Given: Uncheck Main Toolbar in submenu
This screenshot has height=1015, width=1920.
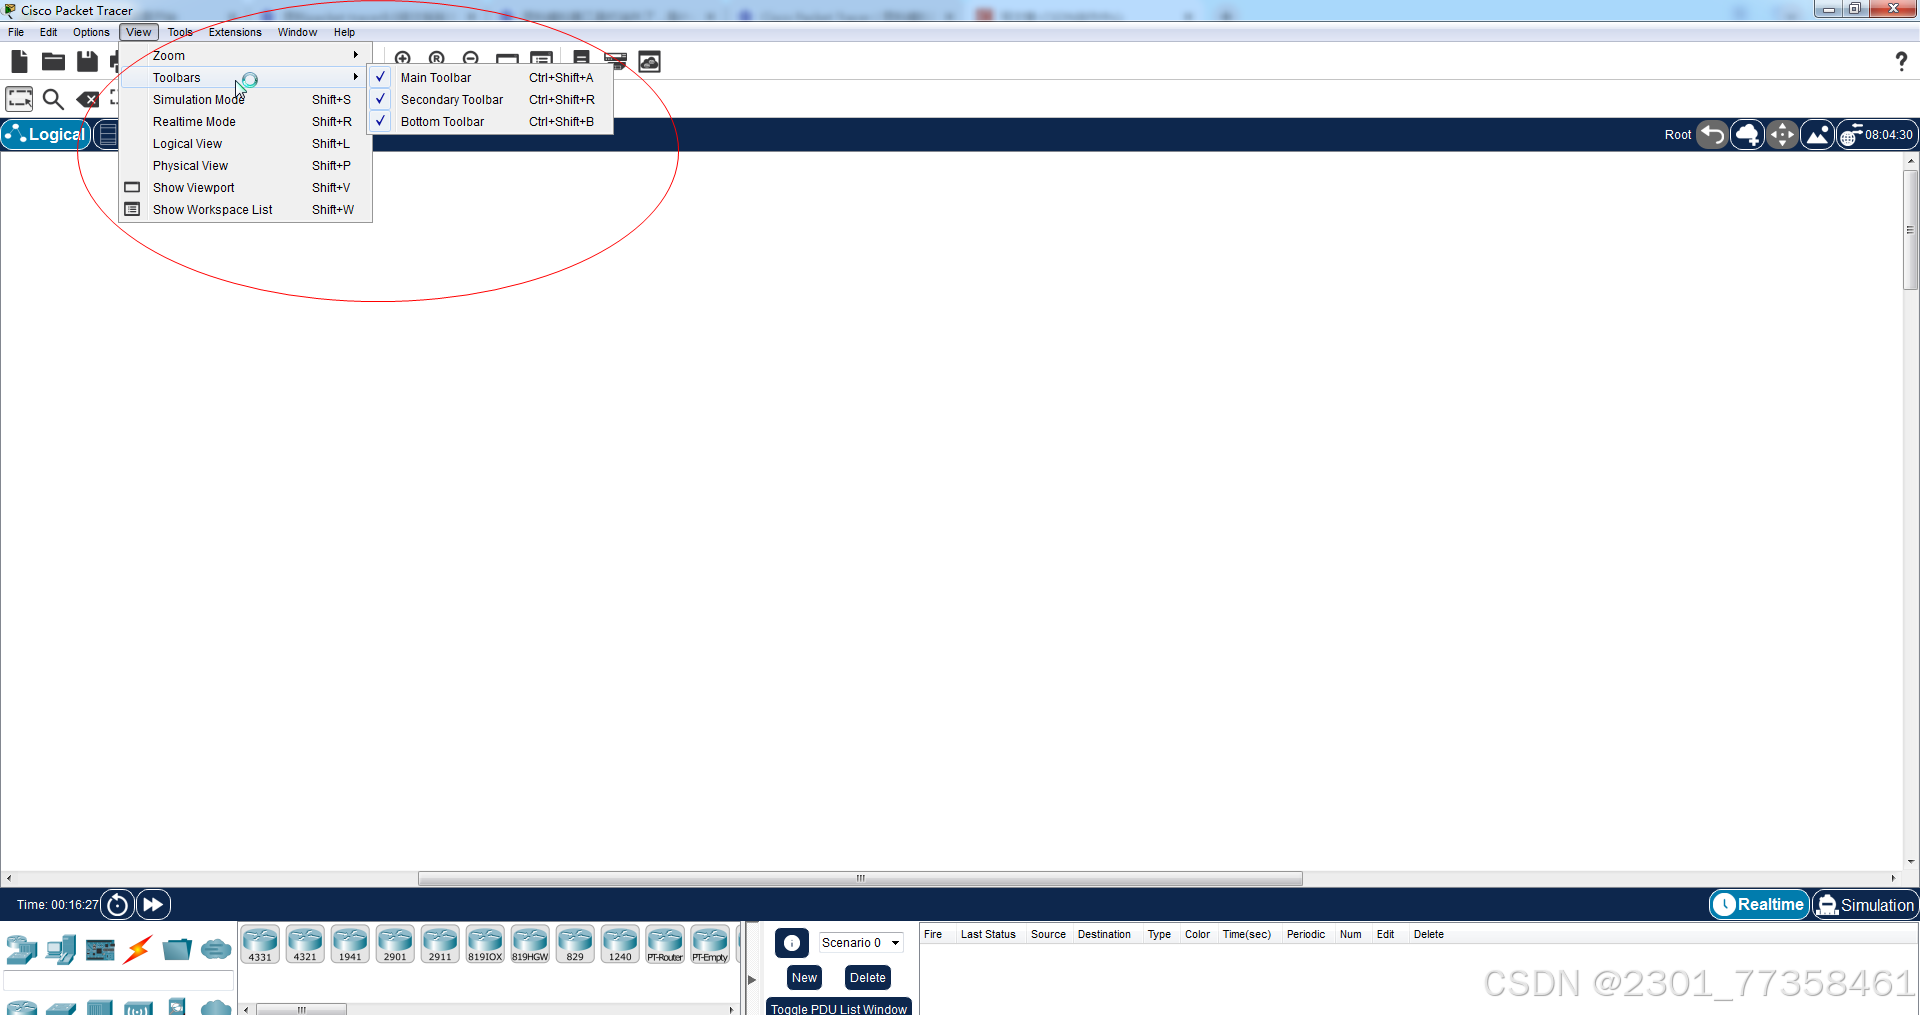Looking at the screenshot, I should coord(490,78).
